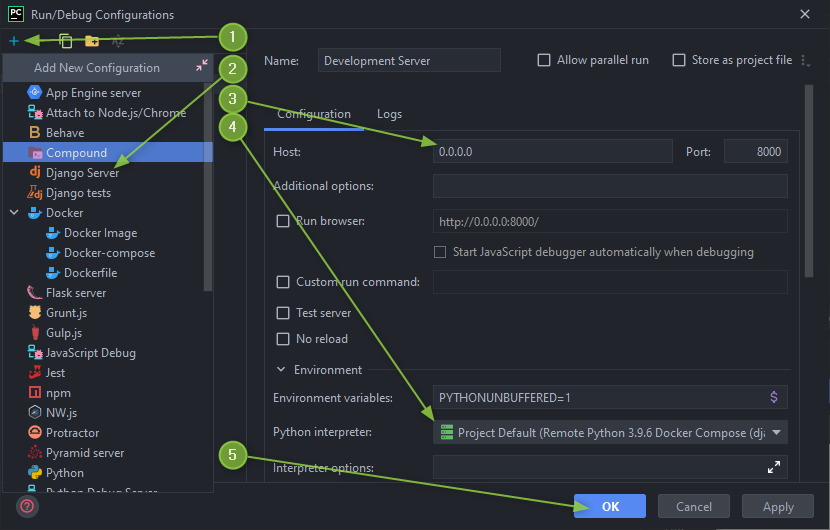Expand the Interpreter options field
This screenshot has width=830, height=530.
click(x=773, y=467)
